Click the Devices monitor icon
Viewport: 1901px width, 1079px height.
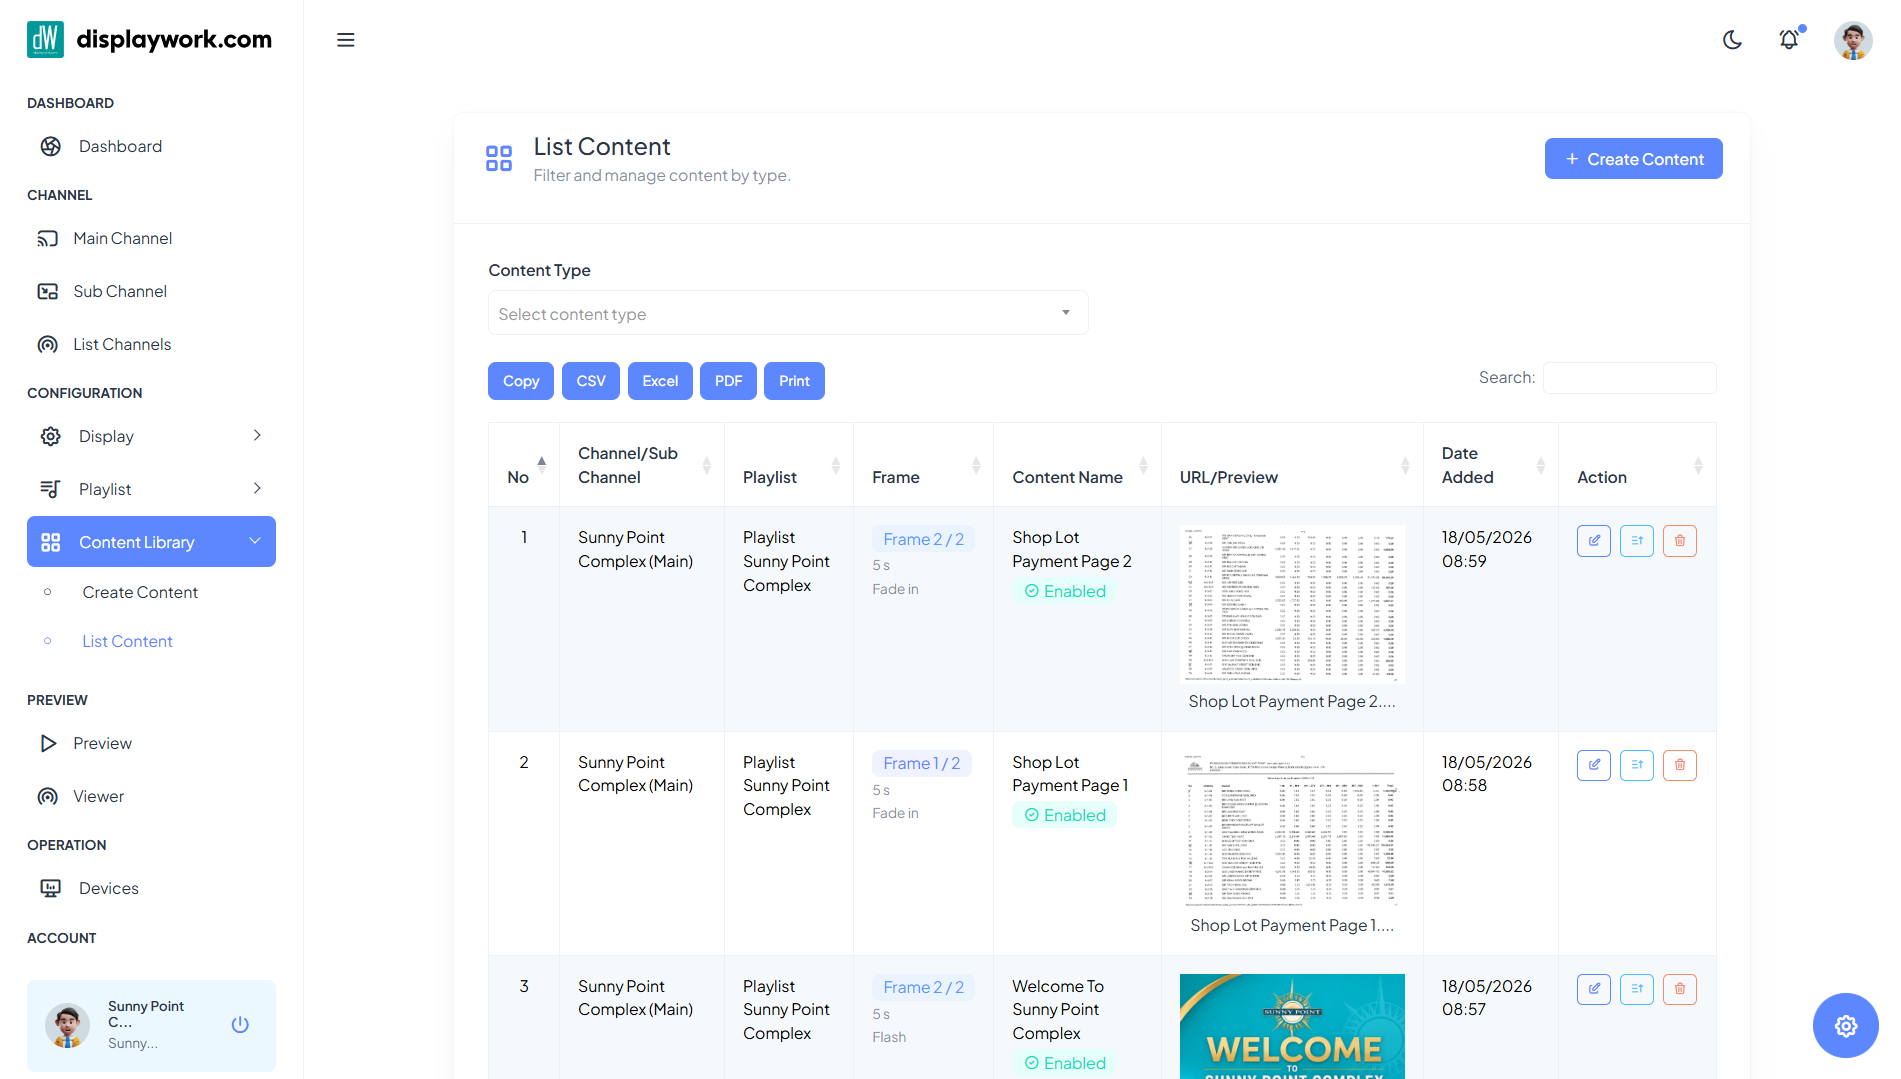point(51,888)
